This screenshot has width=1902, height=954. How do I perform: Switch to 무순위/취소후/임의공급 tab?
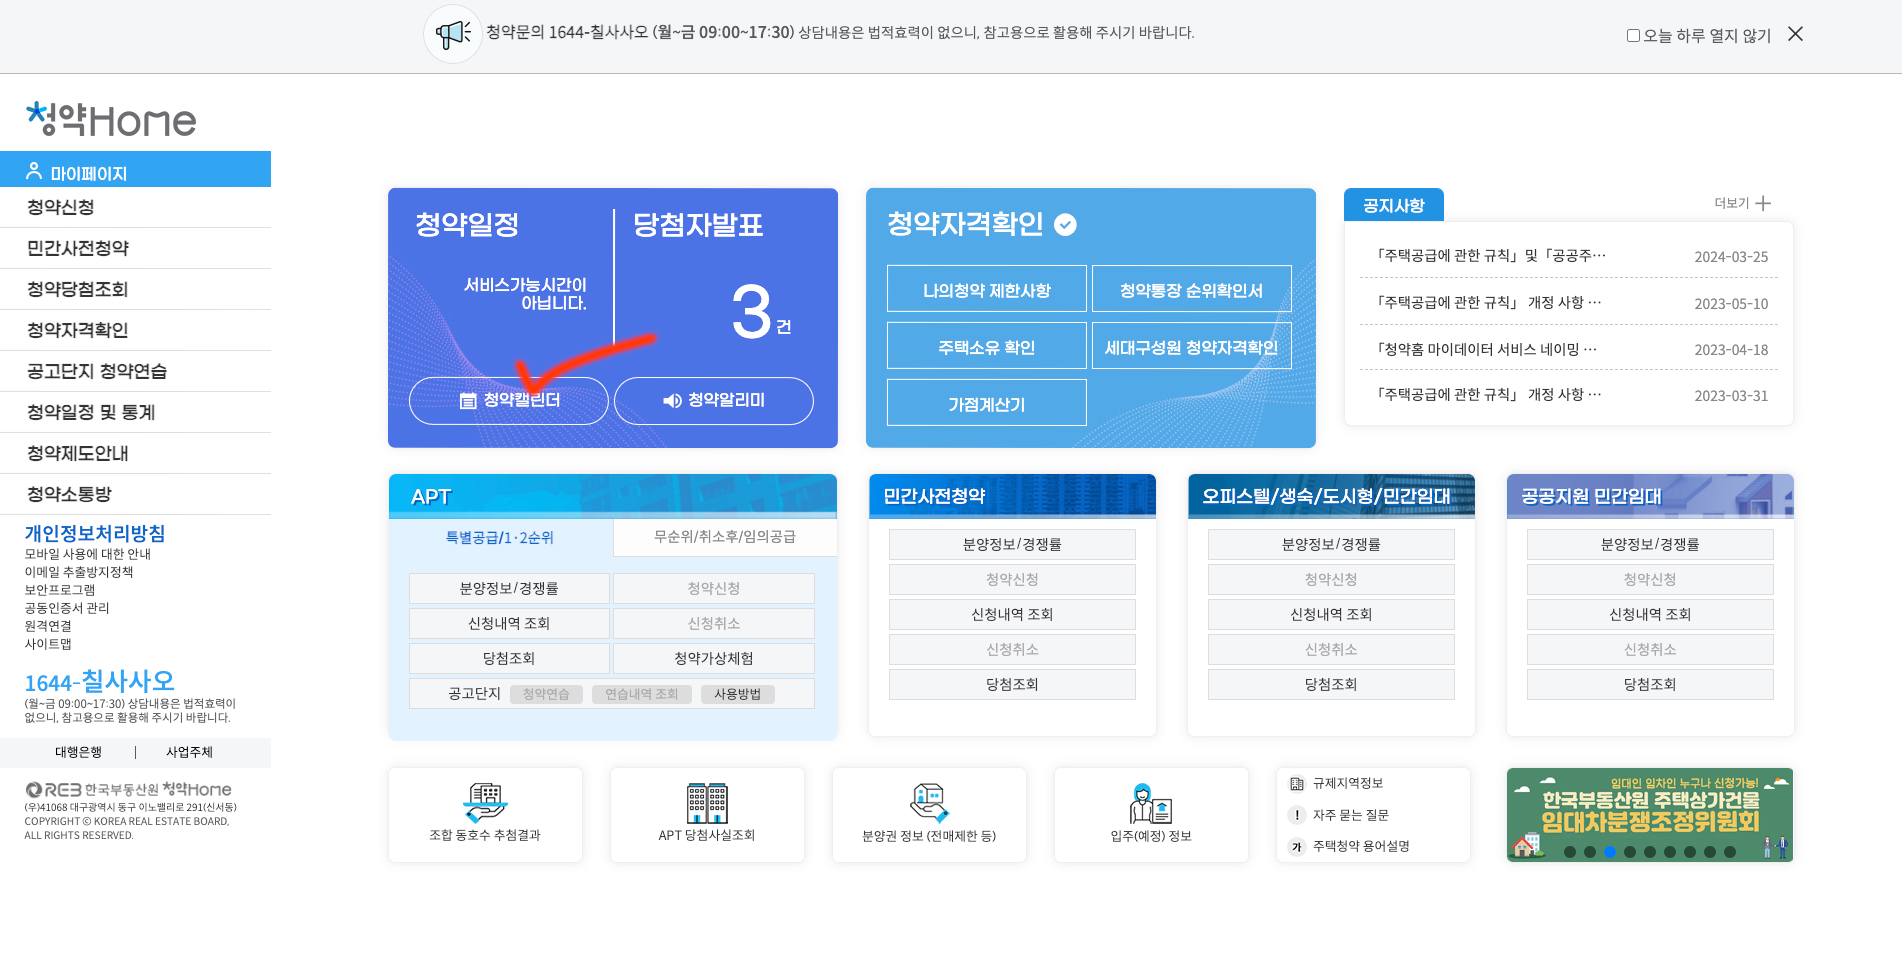pyautogui.click(x=725, y=537)
